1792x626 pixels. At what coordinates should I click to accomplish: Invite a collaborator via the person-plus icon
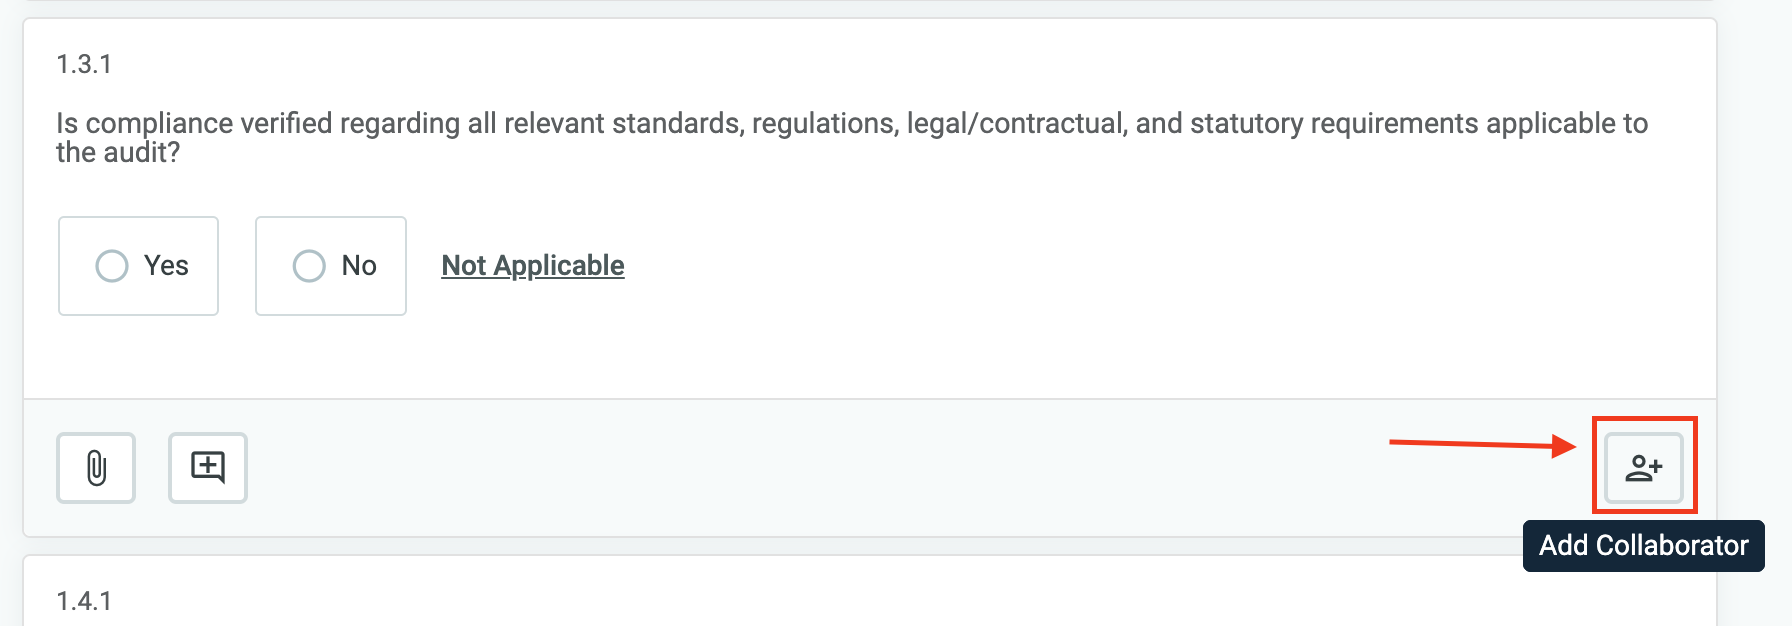click(x=1643, y=467)
